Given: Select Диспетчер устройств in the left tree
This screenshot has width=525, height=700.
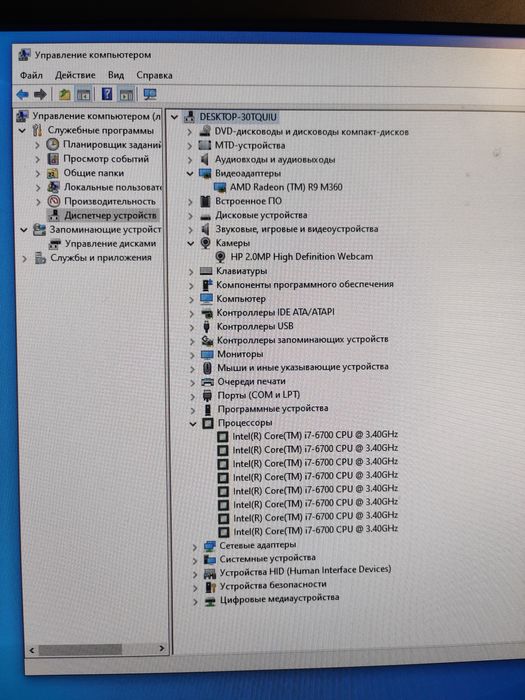Looking at the screenshot, I should pyautogui.click(x=110, y=215).
